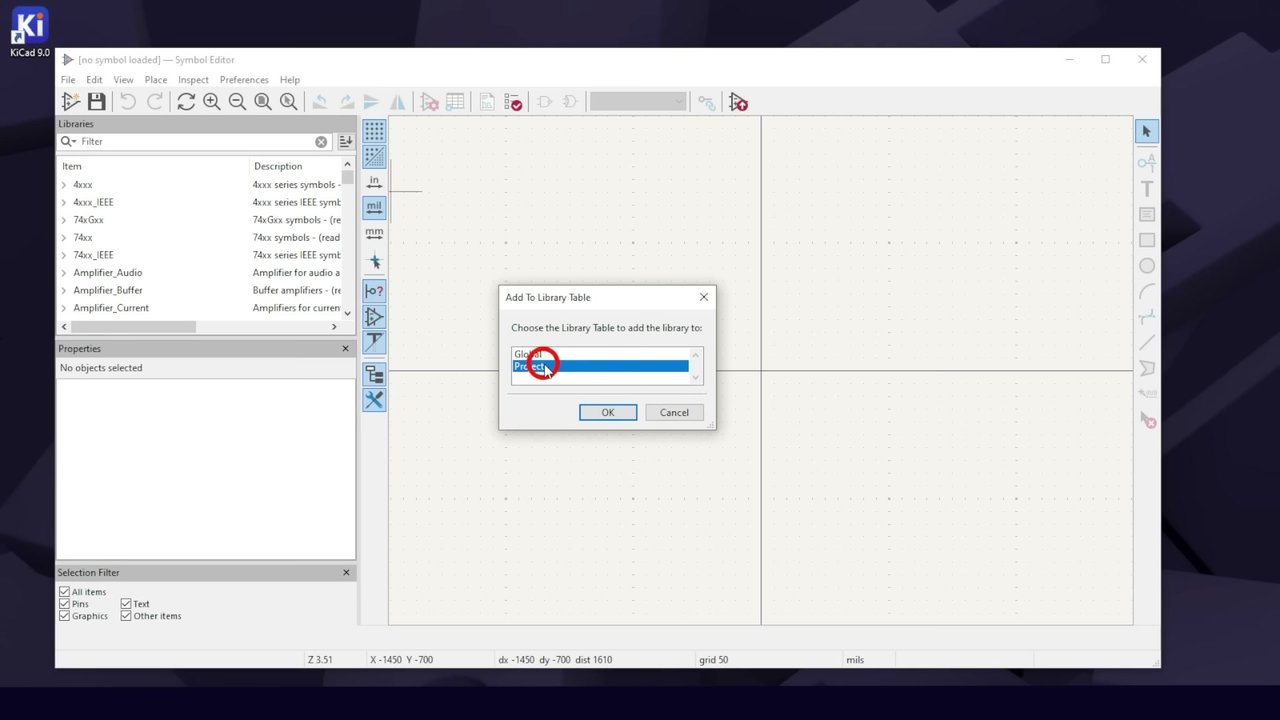Click the Refresh view icon
1280x720 pixels.
coord(186,102)
